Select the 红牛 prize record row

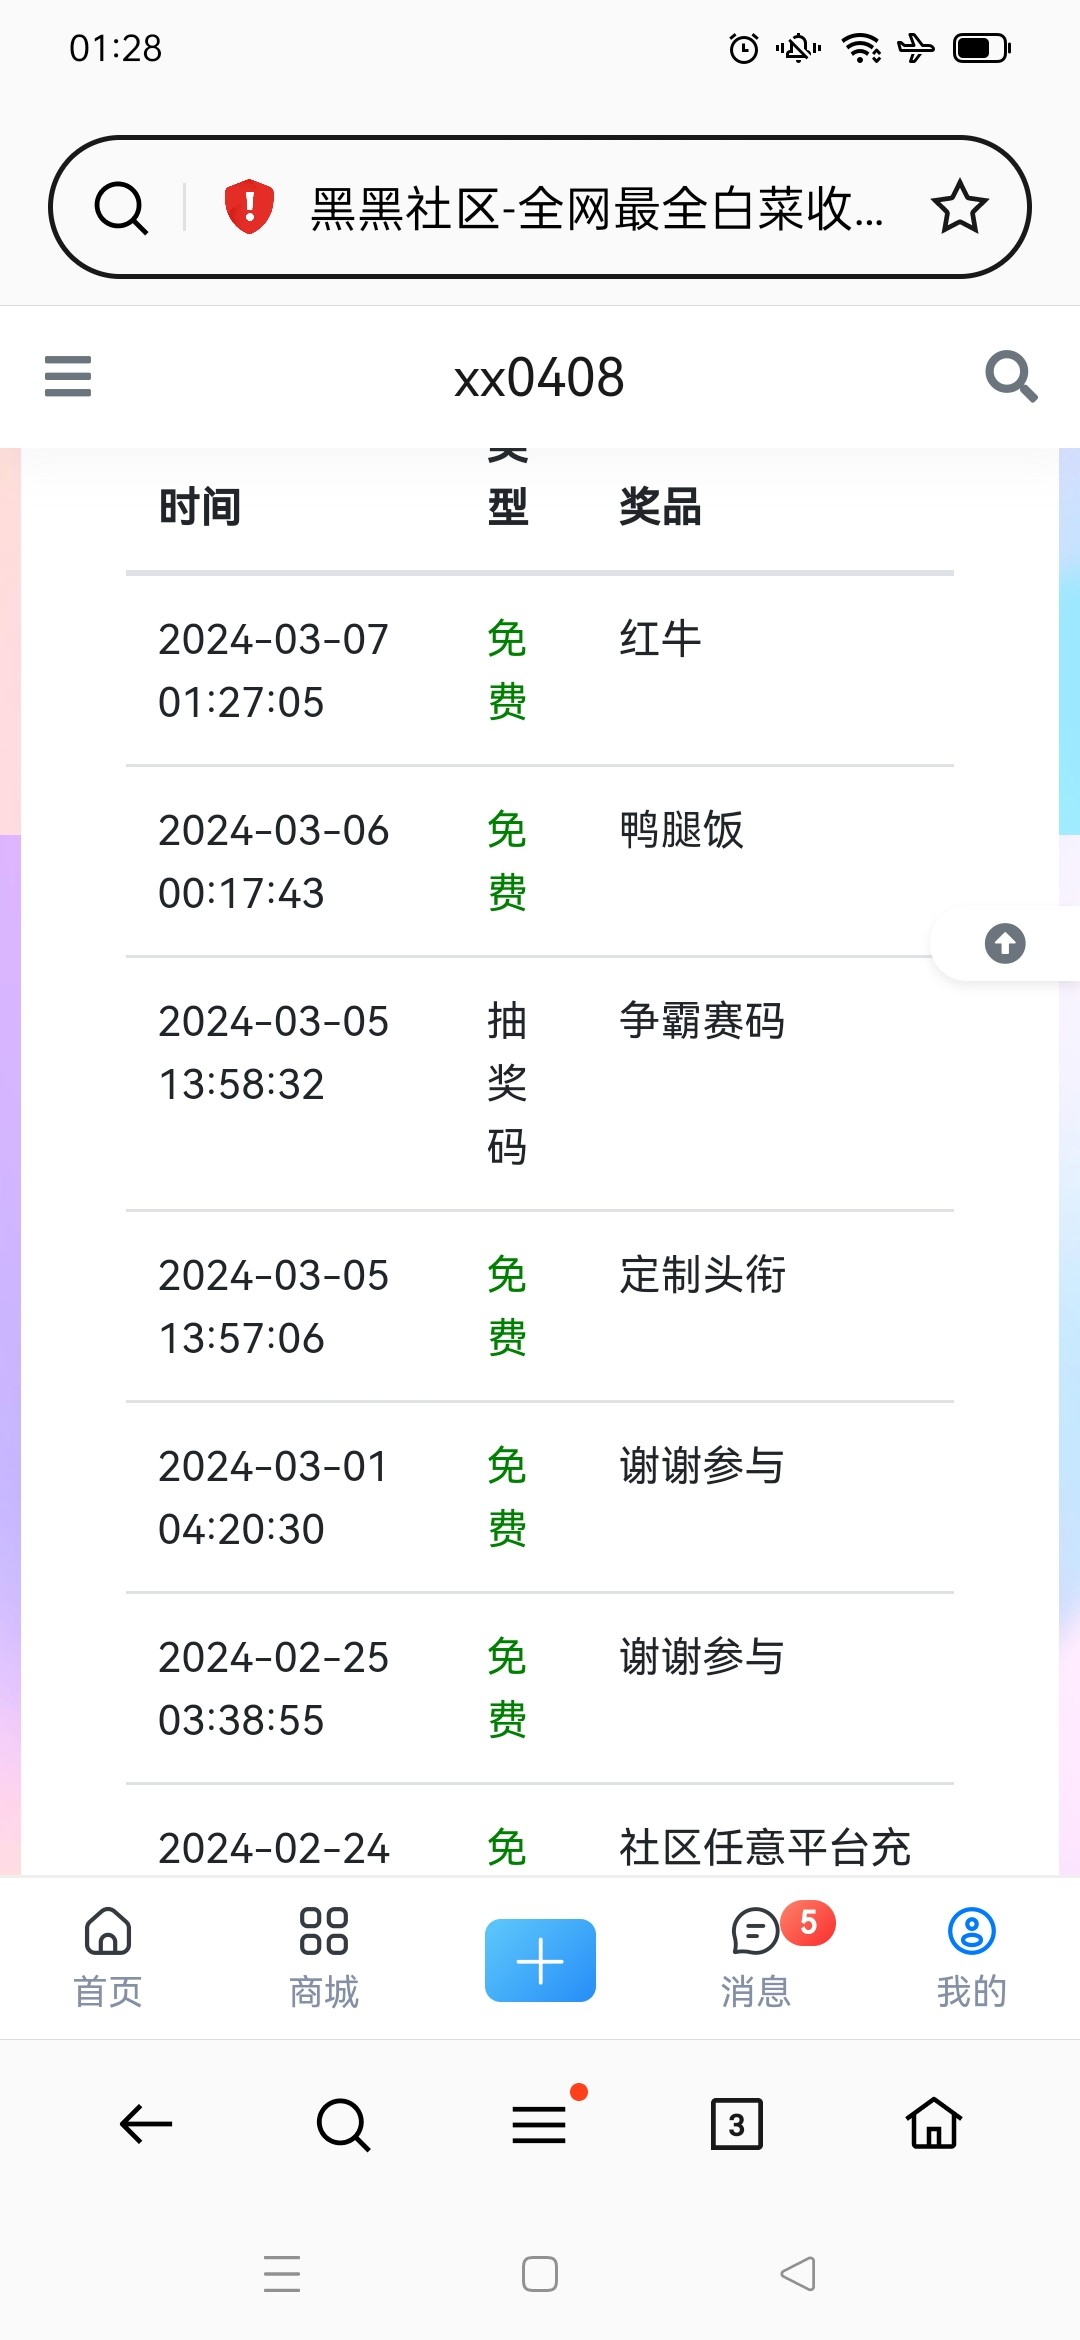[x=540, y=670]
